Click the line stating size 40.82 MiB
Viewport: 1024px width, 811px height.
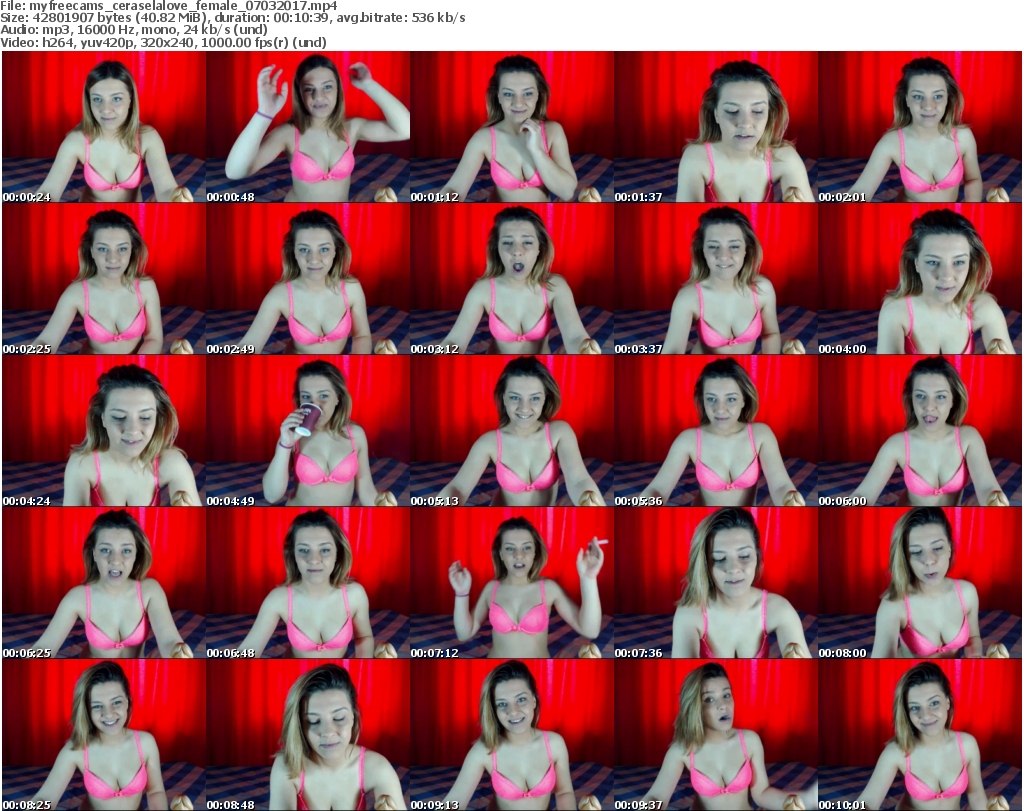[x=232, y=18]
